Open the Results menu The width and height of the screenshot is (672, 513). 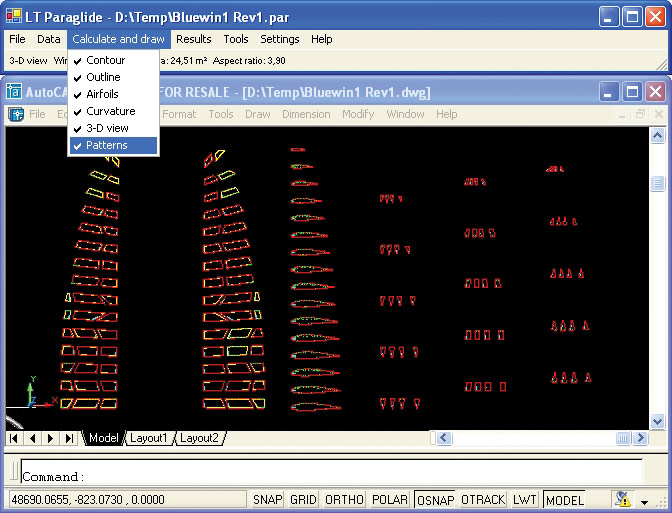(193, 39)
